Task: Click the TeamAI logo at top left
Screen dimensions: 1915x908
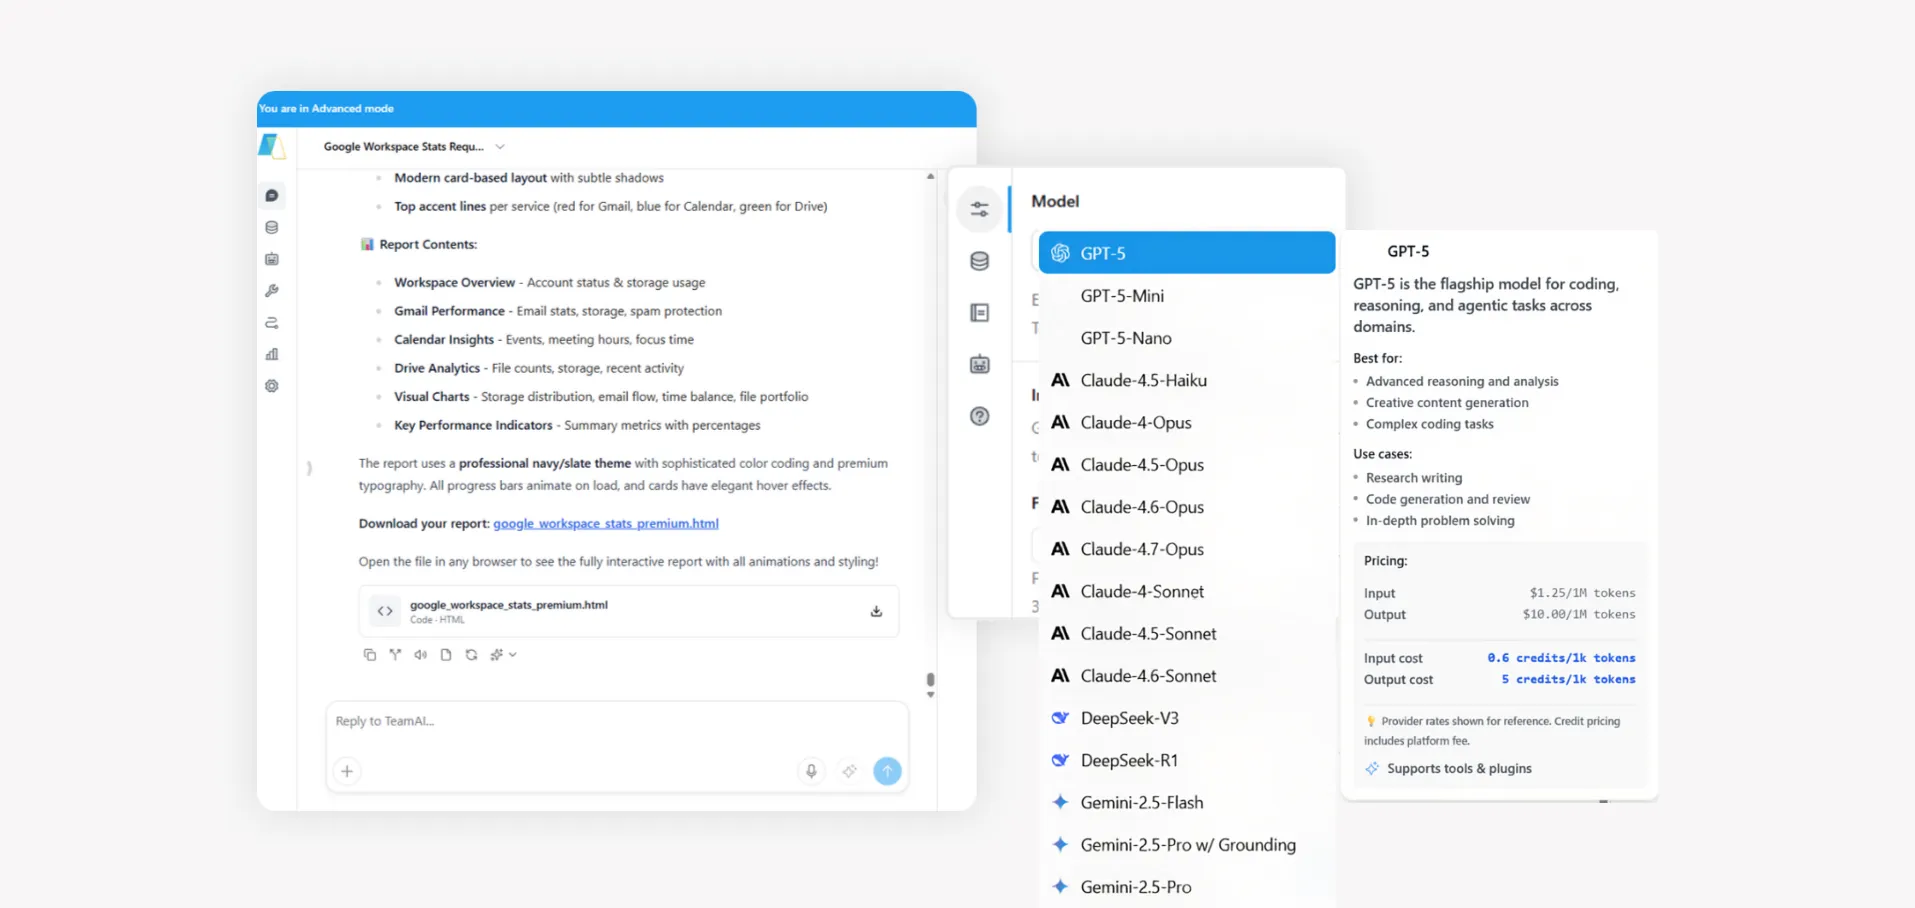Action: pos(272,146)
